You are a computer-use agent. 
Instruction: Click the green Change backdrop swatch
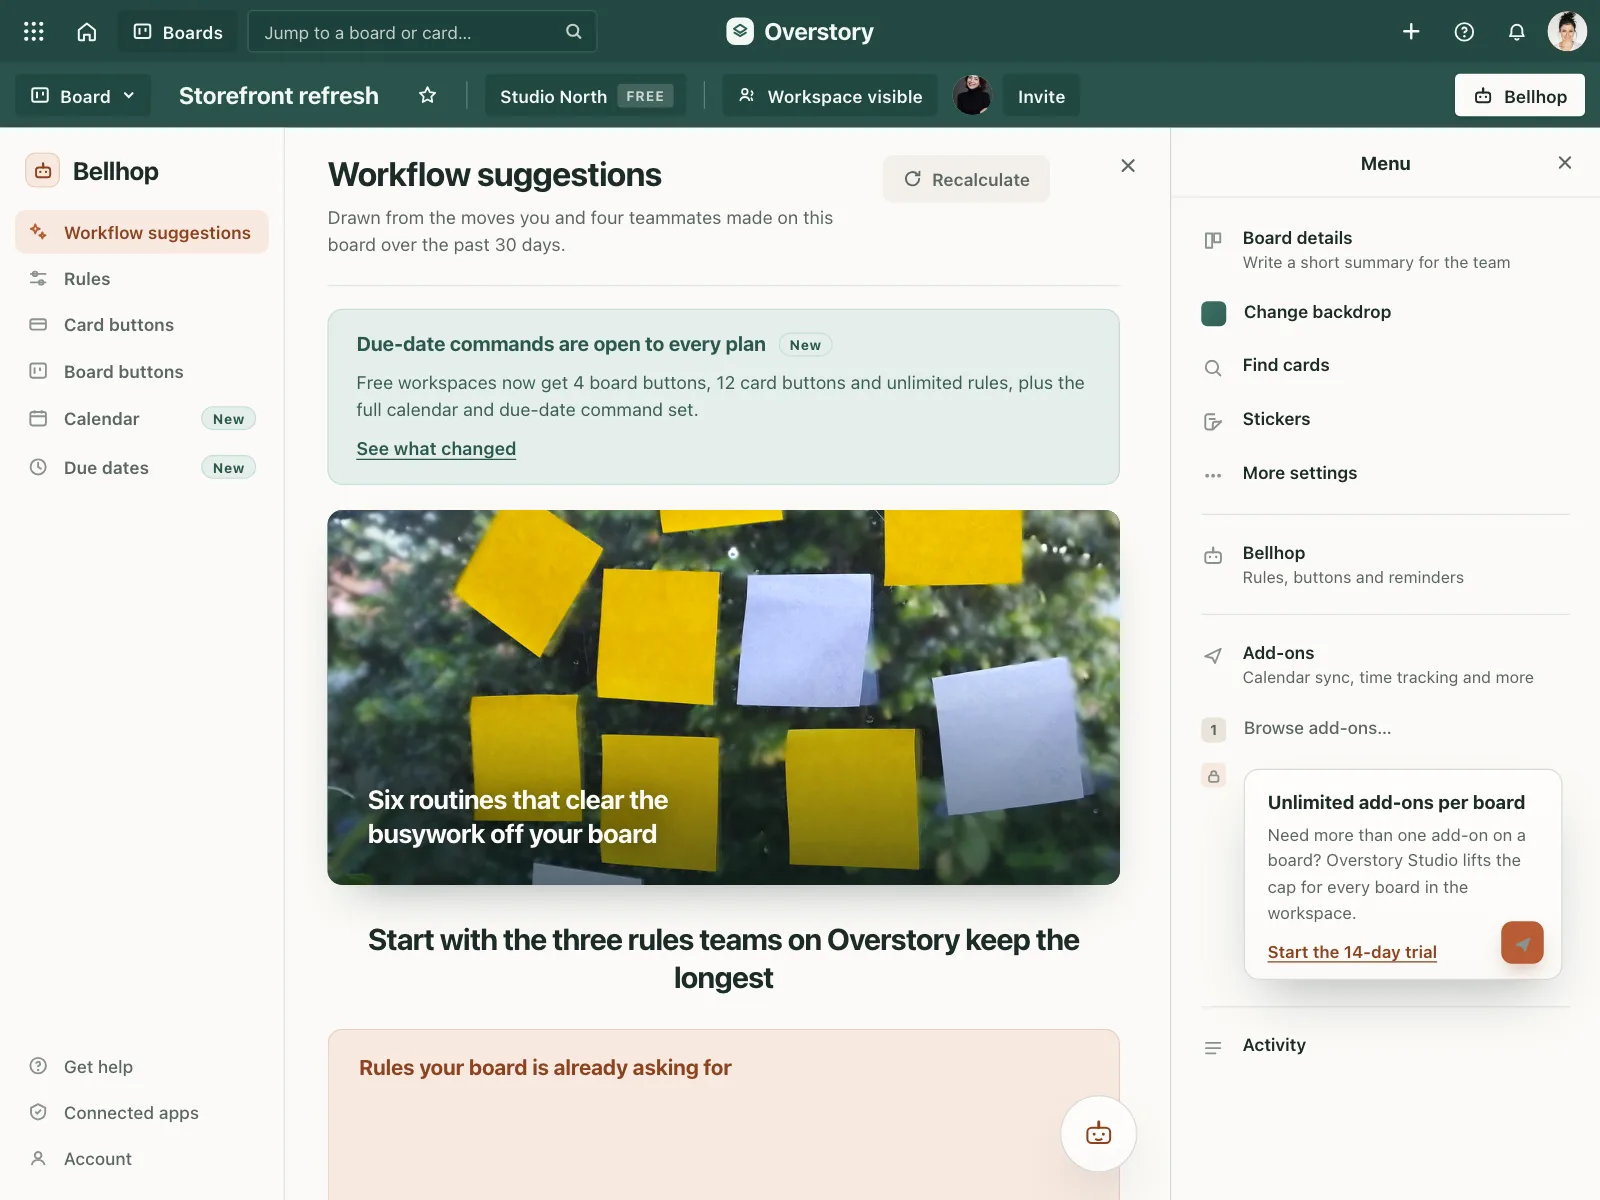(1214, 313)
